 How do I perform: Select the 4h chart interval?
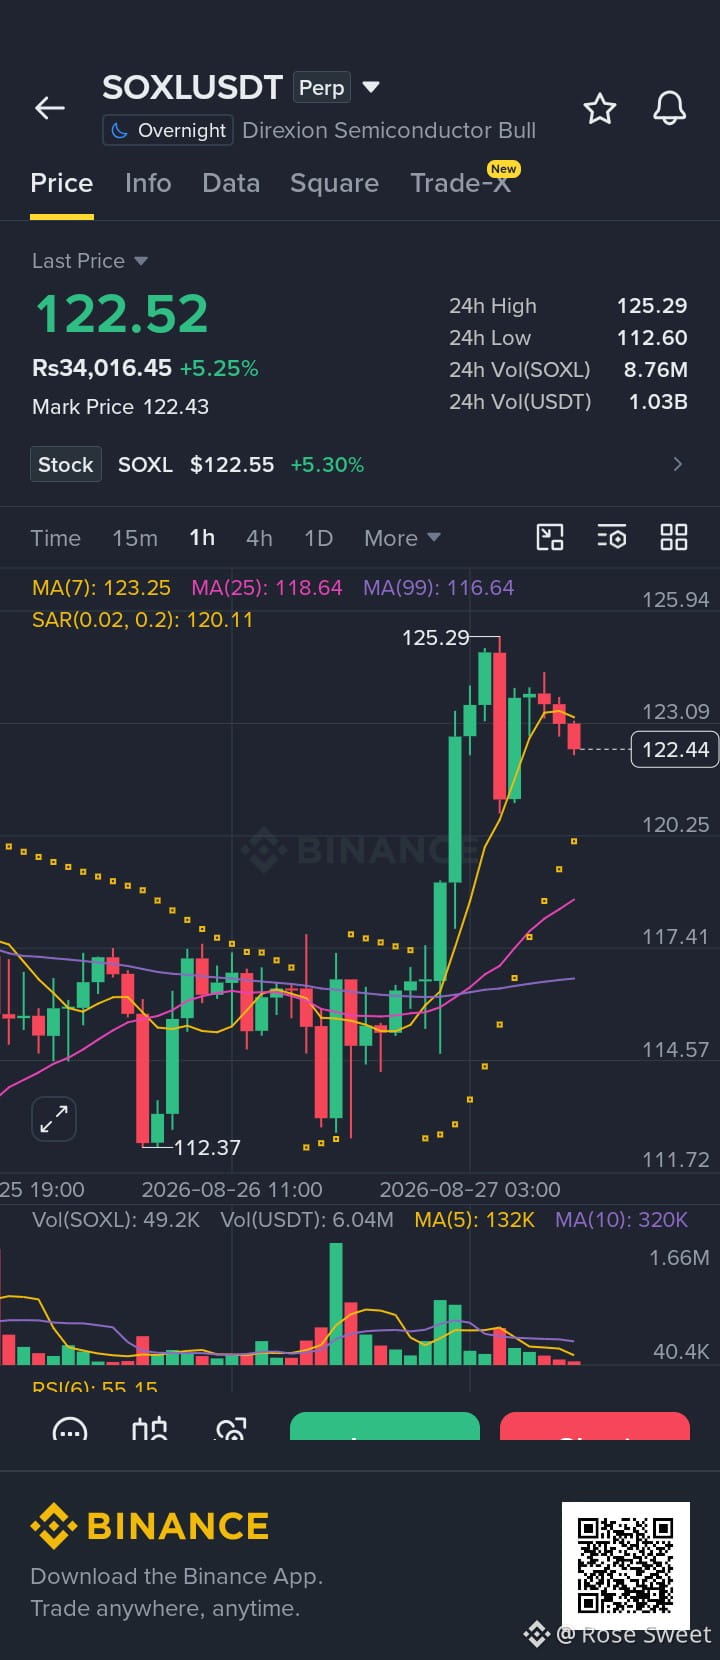tap(259, 538)
